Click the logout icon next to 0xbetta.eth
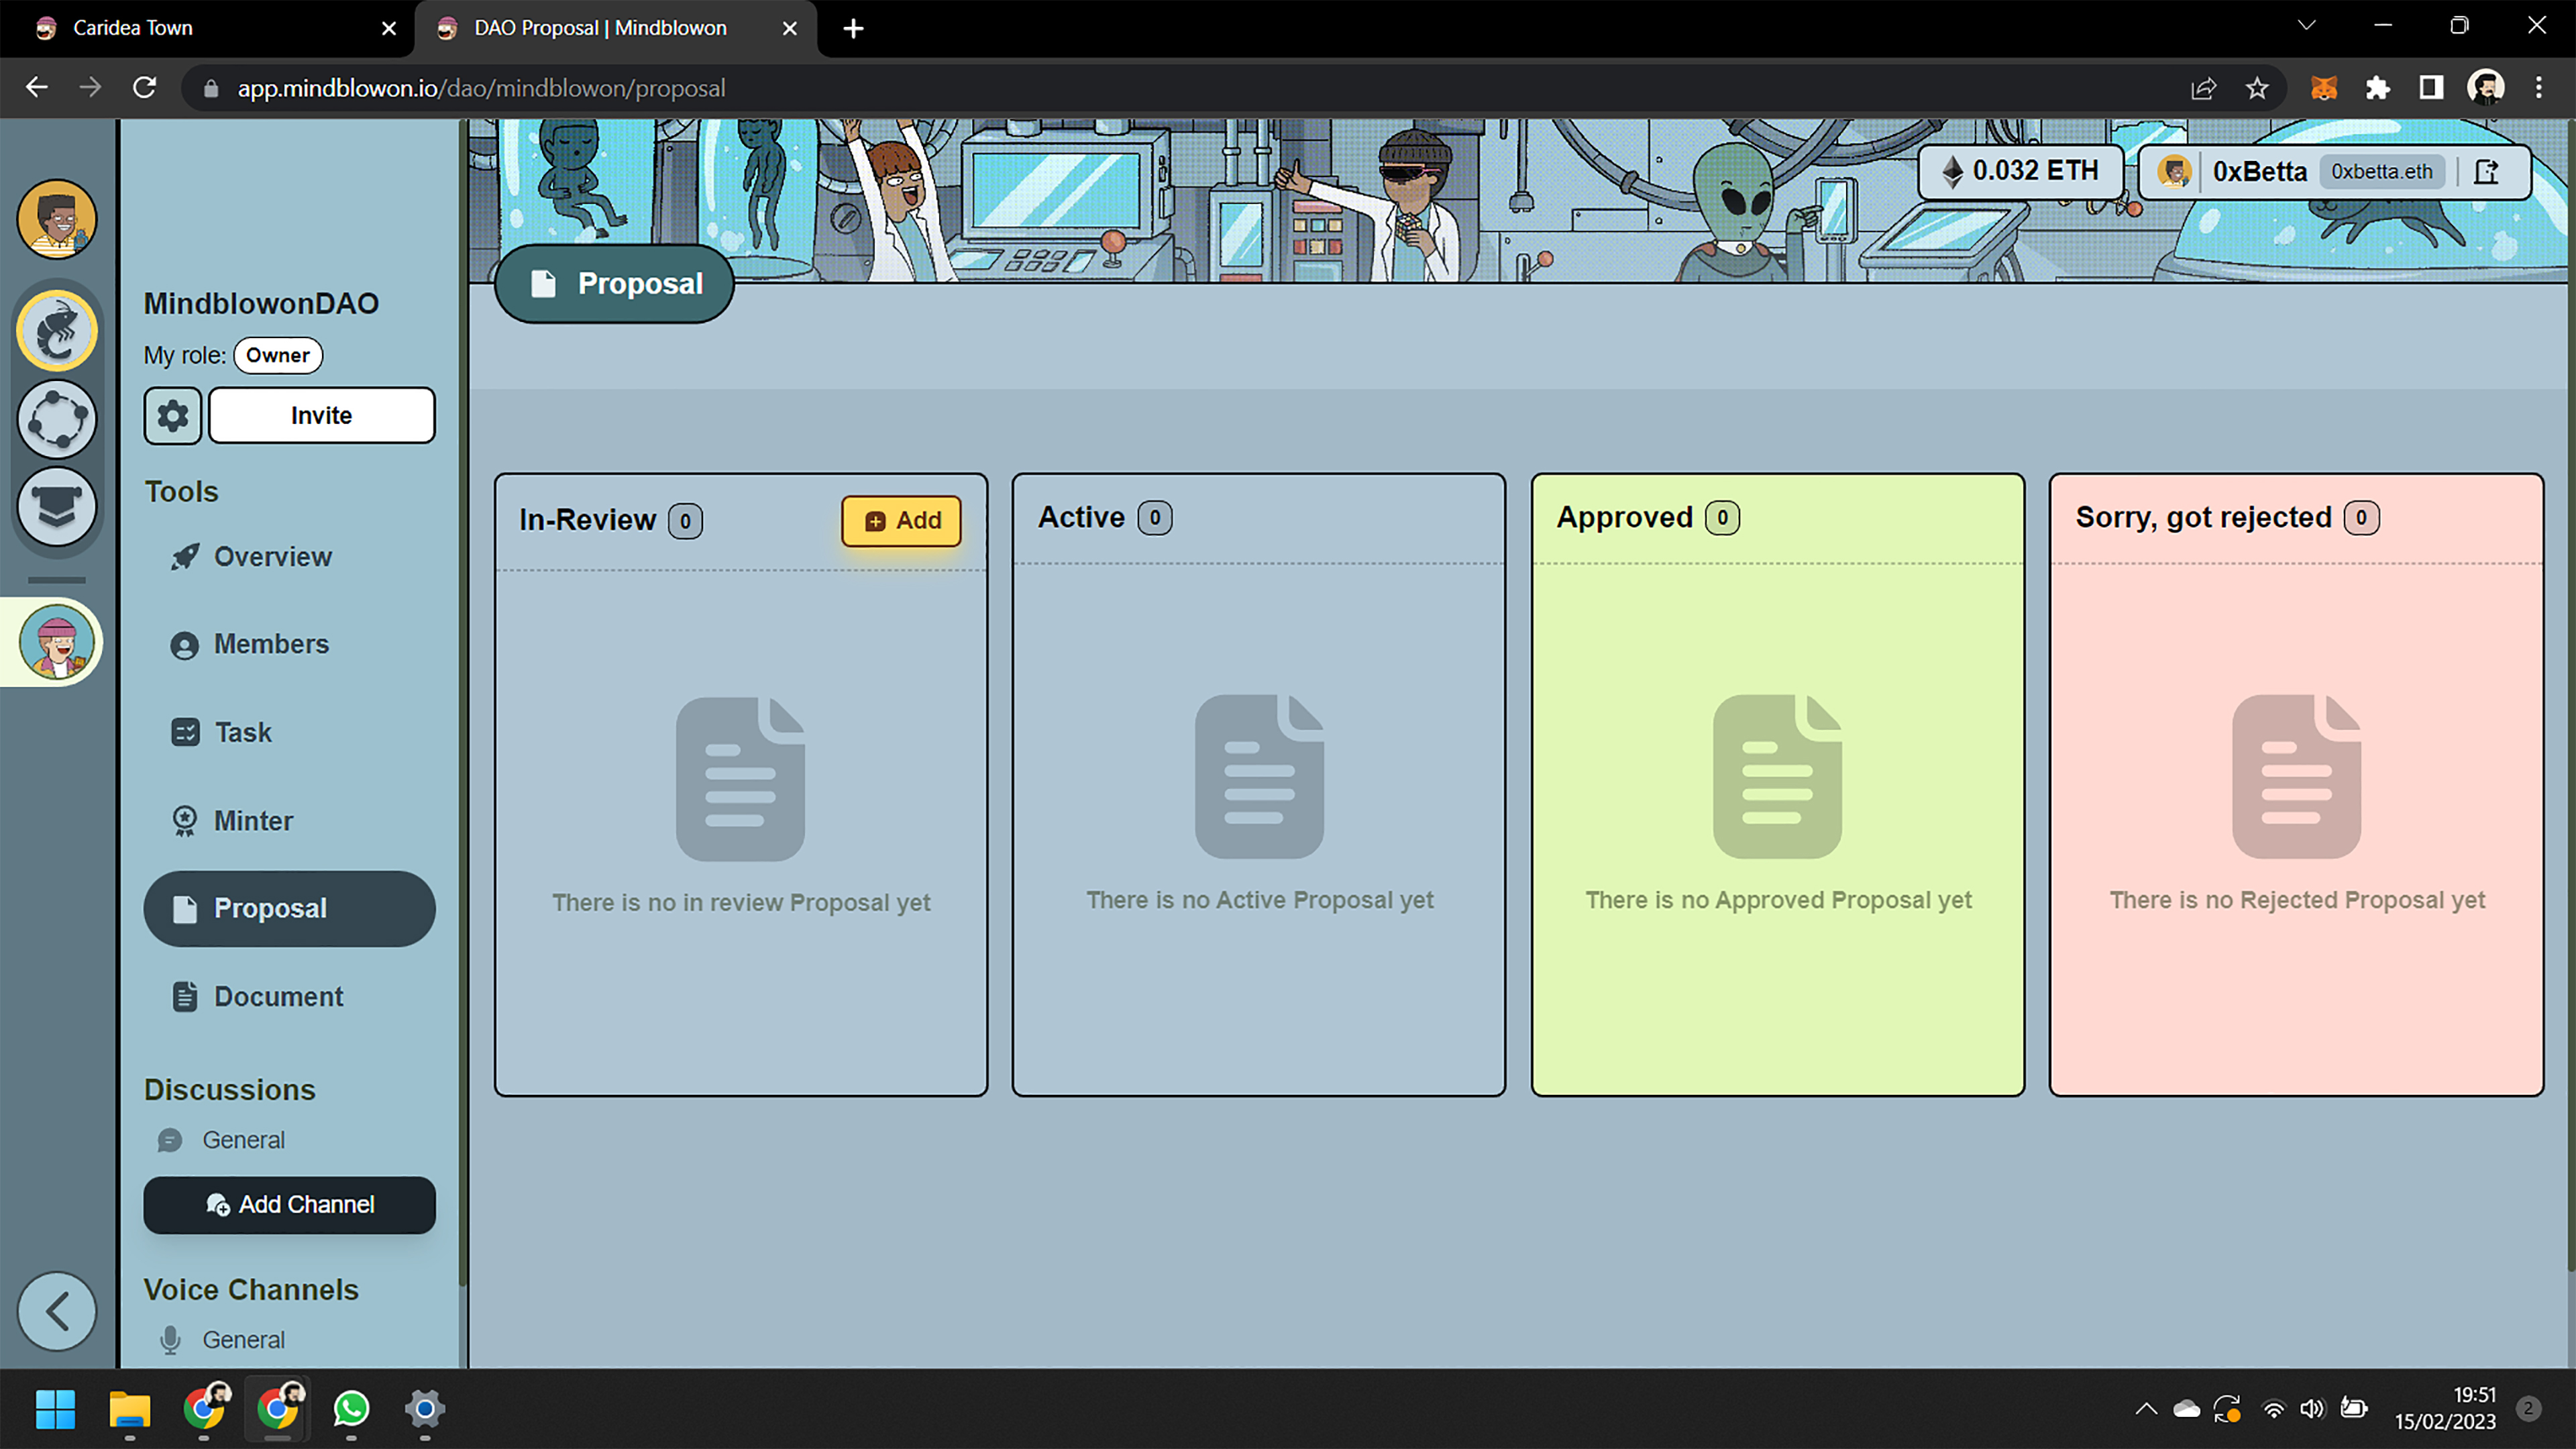Screen dimensions: 2576x1449 click(2486, 172)
